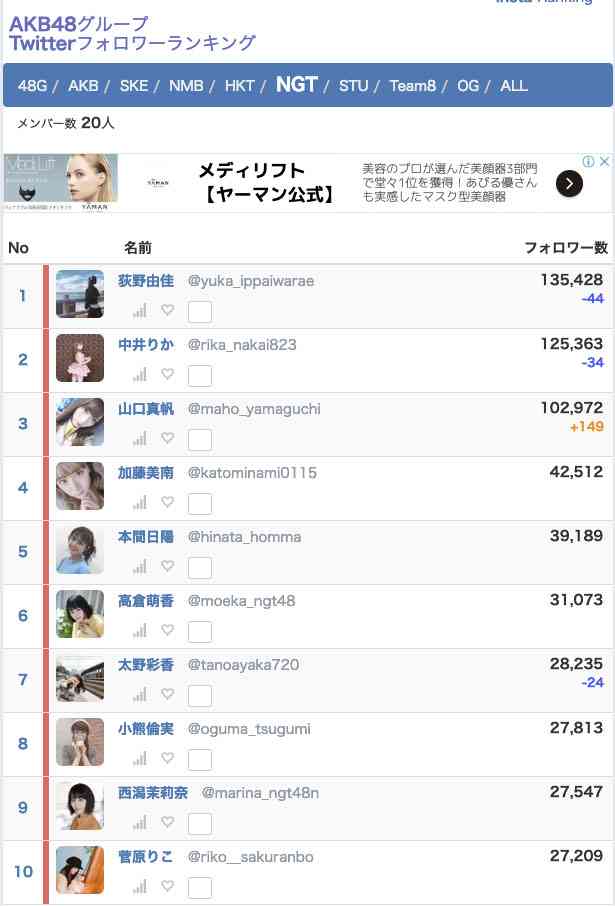Open the AKB48グループ Twitterフォロワーランキング title
The image size is (615, 906).
tap(132, 33)
